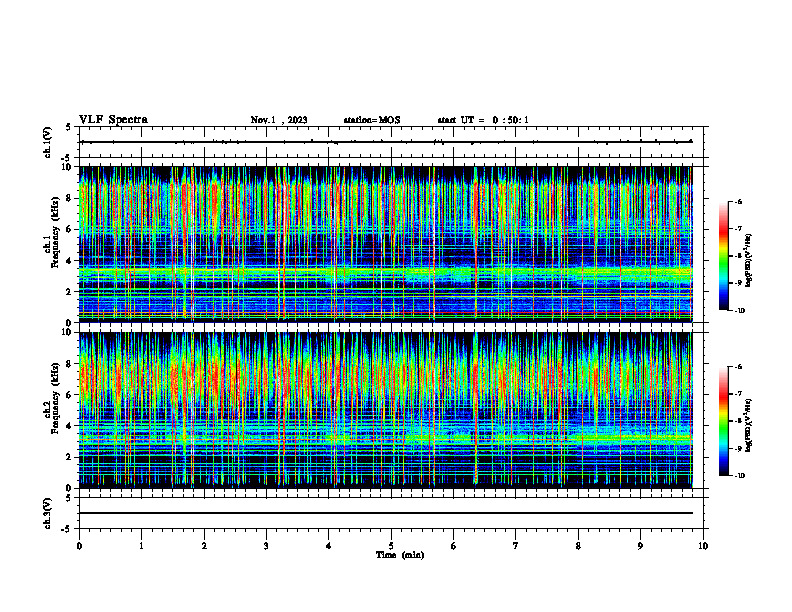Click the time axis tick label '1'
The width and height of the screenshot is (792, 612).
click(x=141, y=546)
